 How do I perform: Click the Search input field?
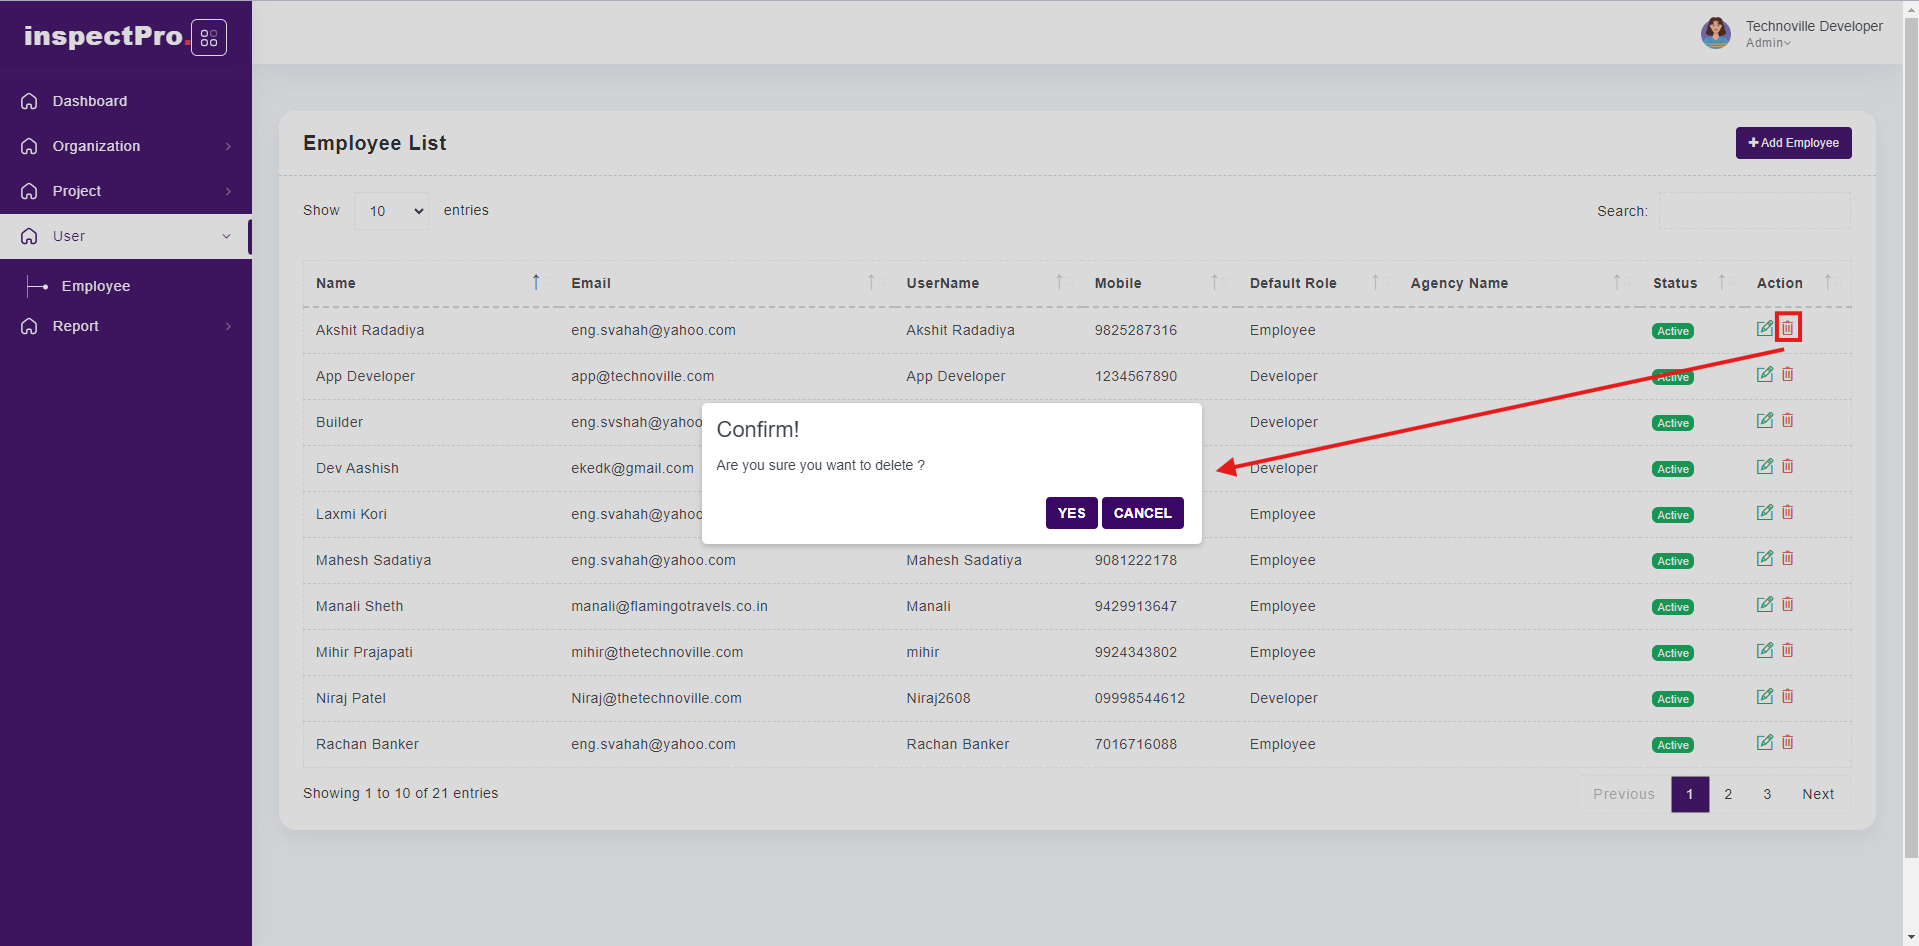click(x=1754, y=211)
